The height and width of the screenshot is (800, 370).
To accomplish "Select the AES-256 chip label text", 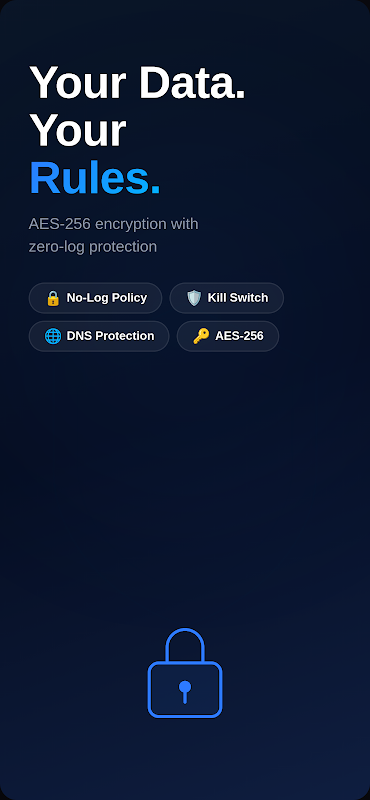I will point(239,336).
